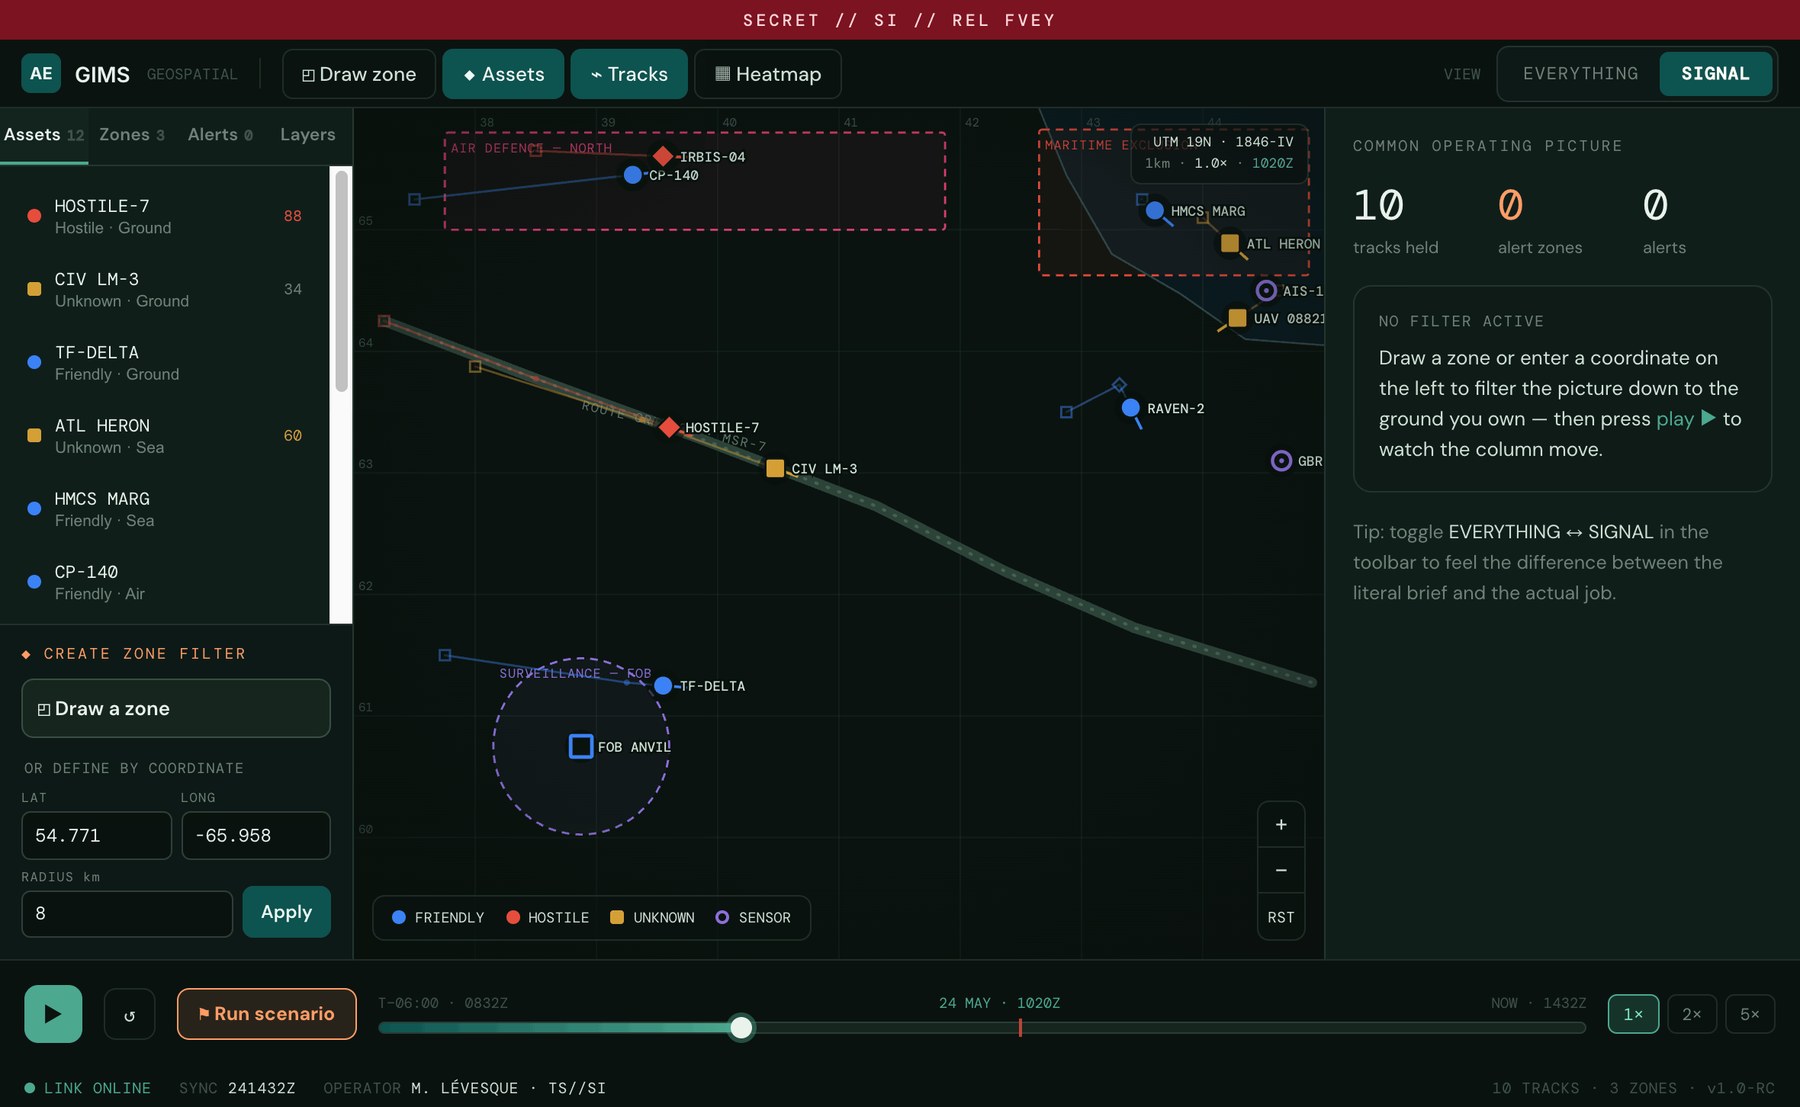The image size is (1800, 1107).
Task: Click the CIV LM-3 square marker on map
Action: (775, 468)
